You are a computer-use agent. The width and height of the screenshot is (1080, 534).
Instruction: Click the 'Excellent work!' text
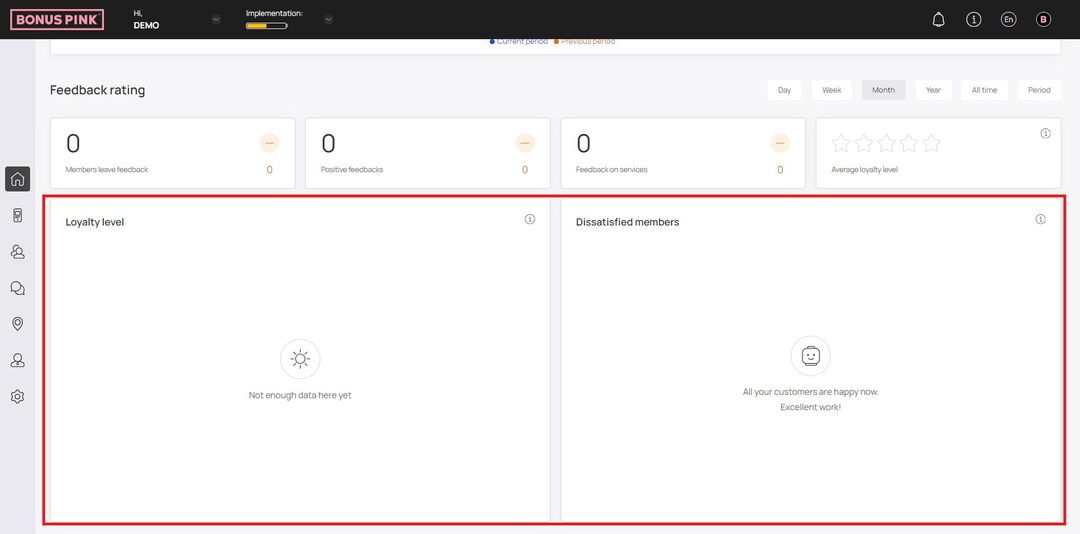pyautogui.click(x=811, y=407)
